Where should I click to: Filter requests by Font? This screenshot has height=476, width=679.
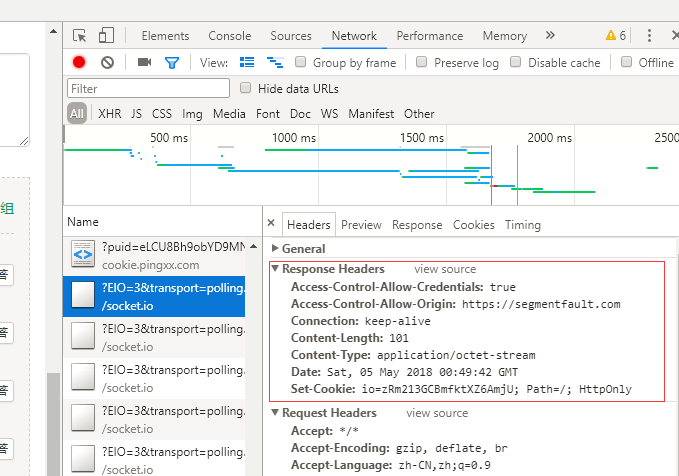pos(268,113)
